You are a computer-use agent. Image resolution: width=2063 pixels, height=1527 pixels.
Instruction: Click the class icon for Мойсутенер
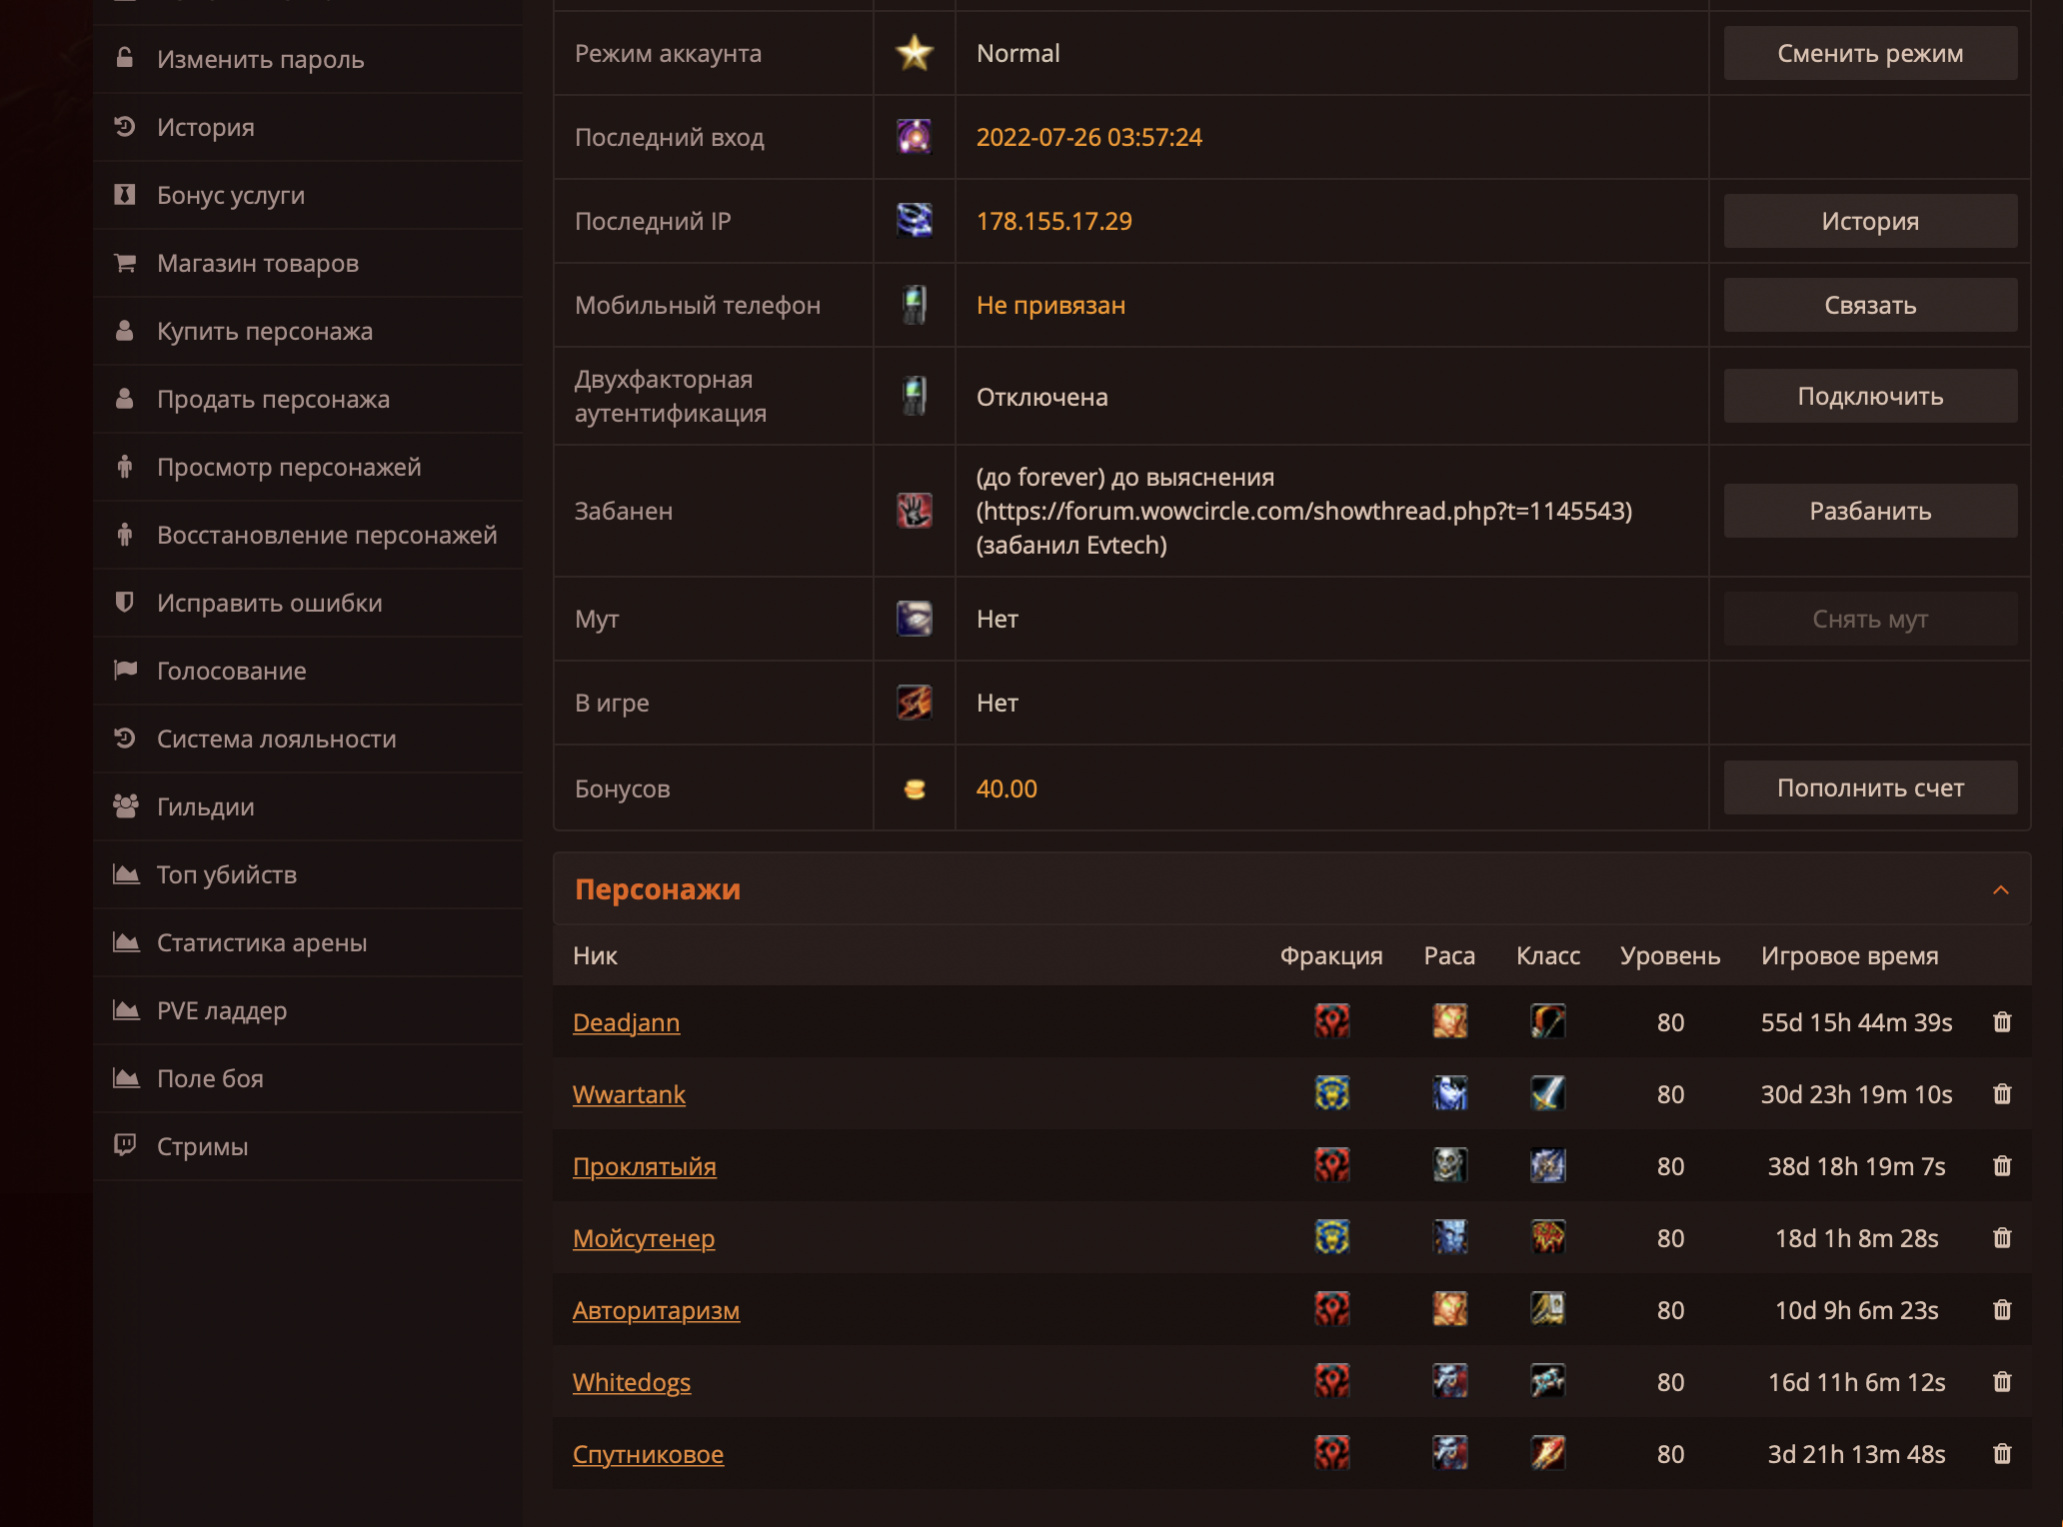[x=1547, y=1238]
